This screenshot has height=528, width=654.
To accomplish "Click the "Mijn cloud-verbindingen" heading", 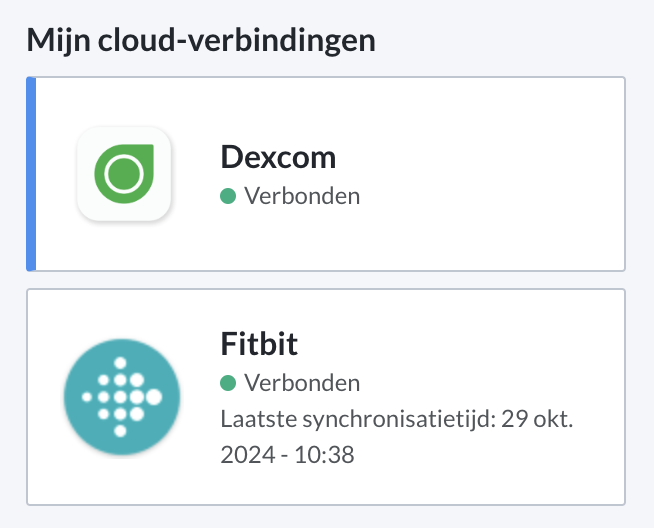I will [x=201, y=41].
